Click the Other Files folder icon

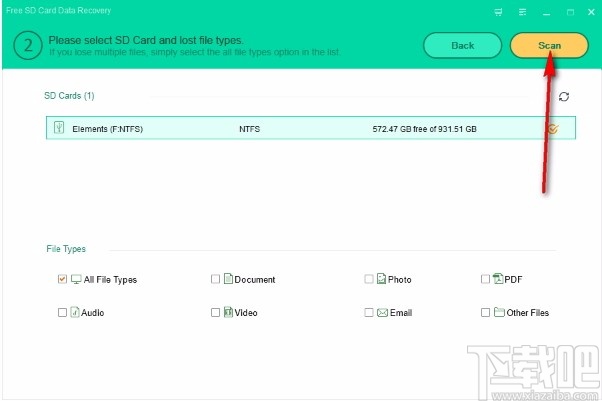499,312
